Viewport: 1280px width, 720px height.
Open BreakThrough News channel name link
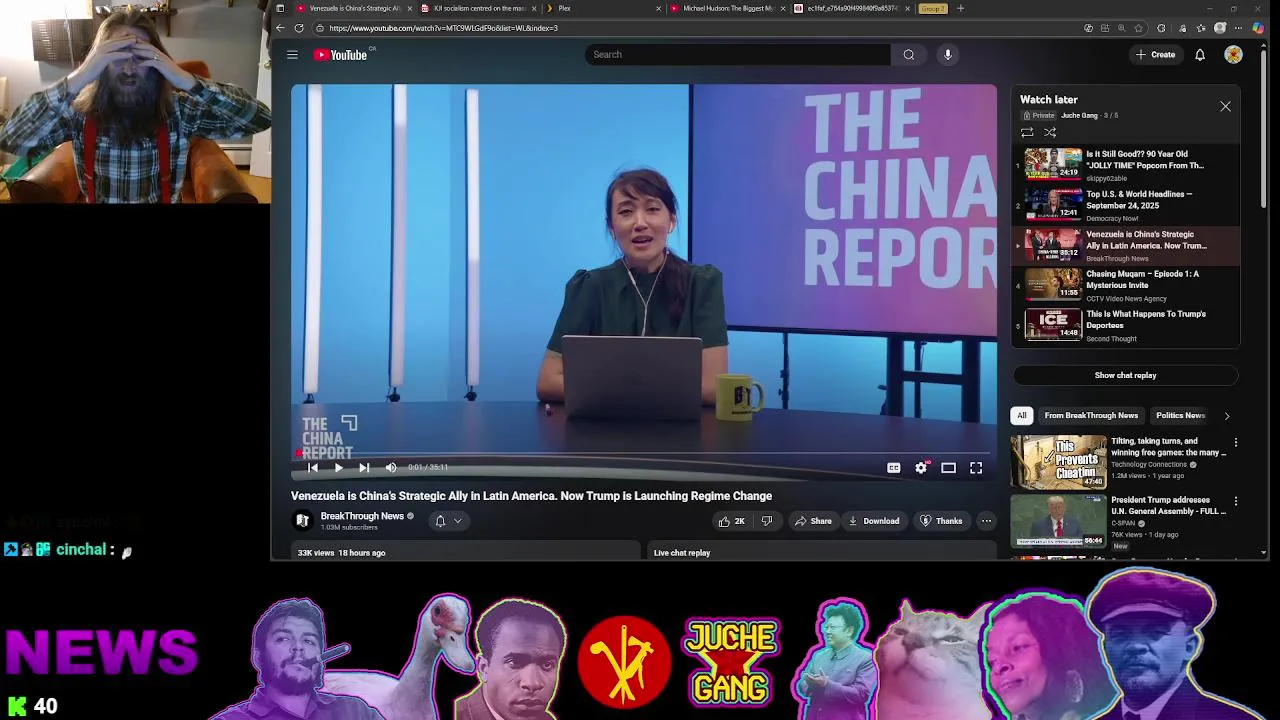tap(362, 516)
